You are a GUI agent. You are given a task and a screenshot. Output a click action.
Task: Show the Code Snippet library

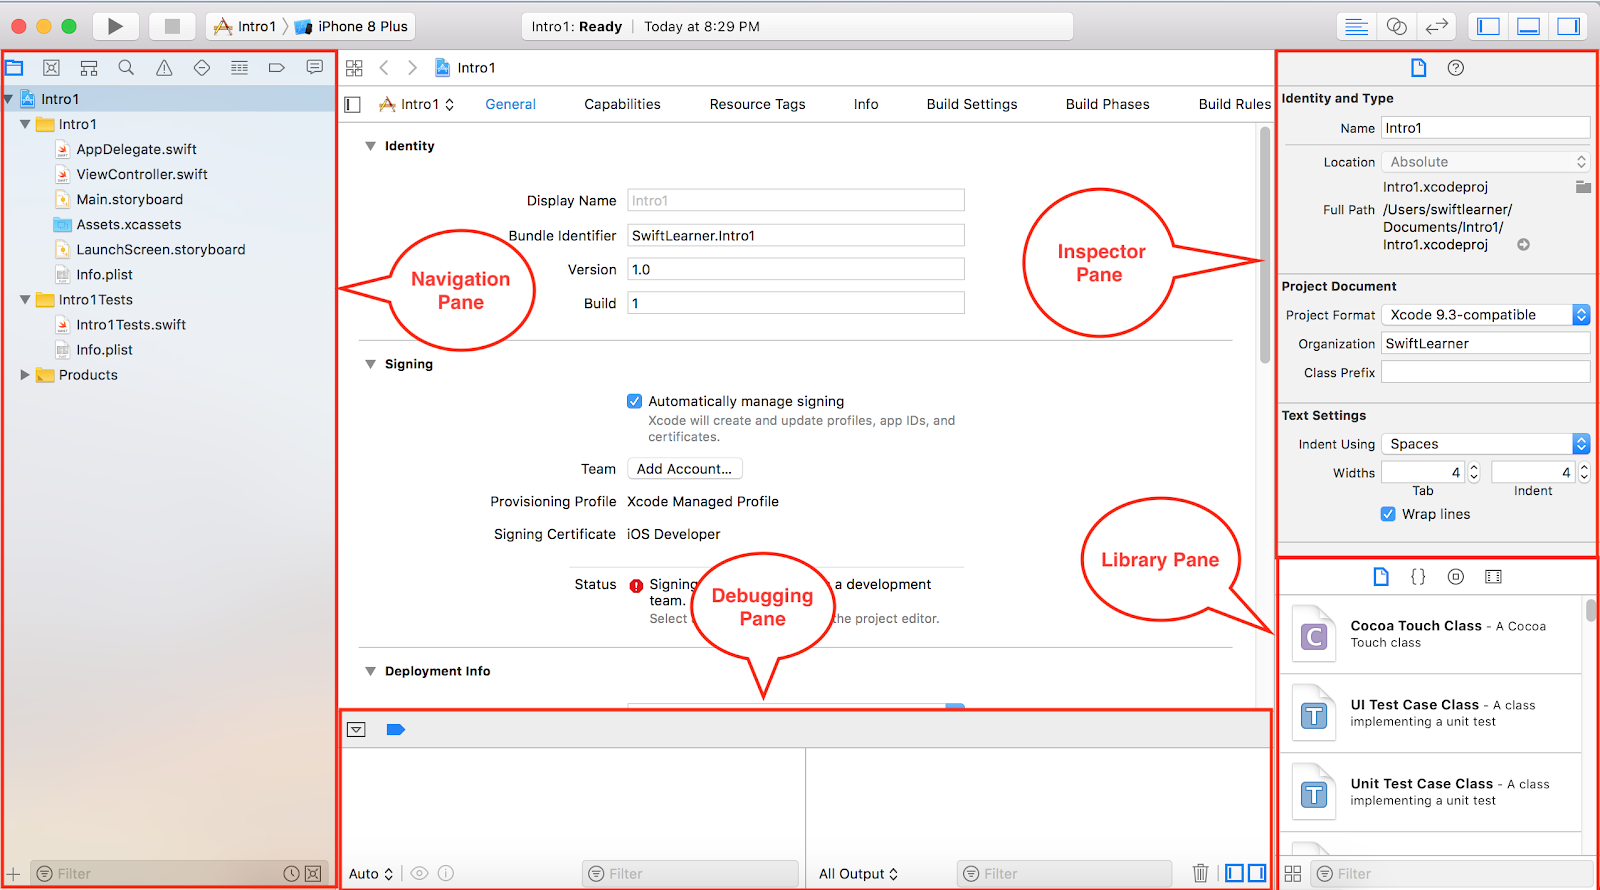[1418, 577]
